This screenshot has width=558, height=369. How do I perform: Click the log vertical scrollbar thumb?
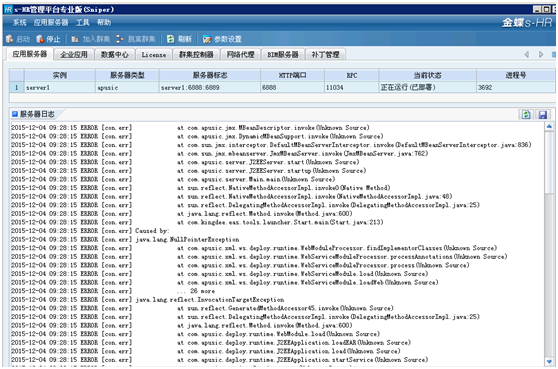[549, 162]
